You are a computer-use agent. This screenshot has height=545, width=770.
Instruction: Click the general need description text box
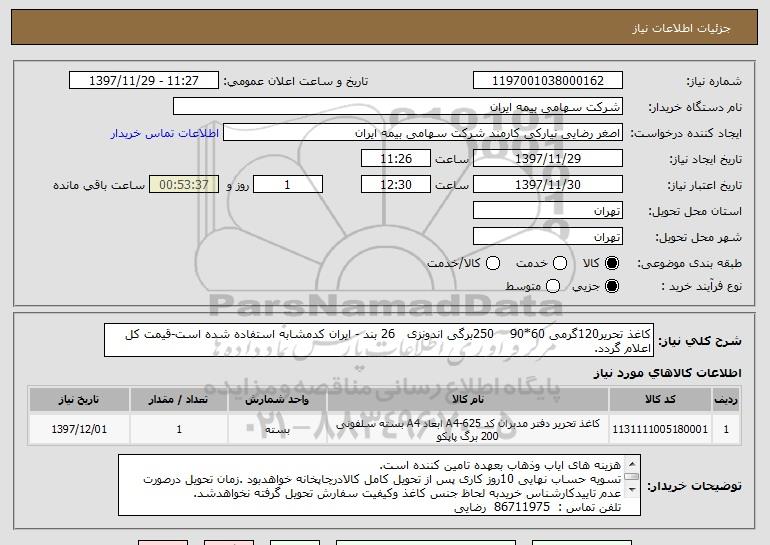click(x=379, y=340)
